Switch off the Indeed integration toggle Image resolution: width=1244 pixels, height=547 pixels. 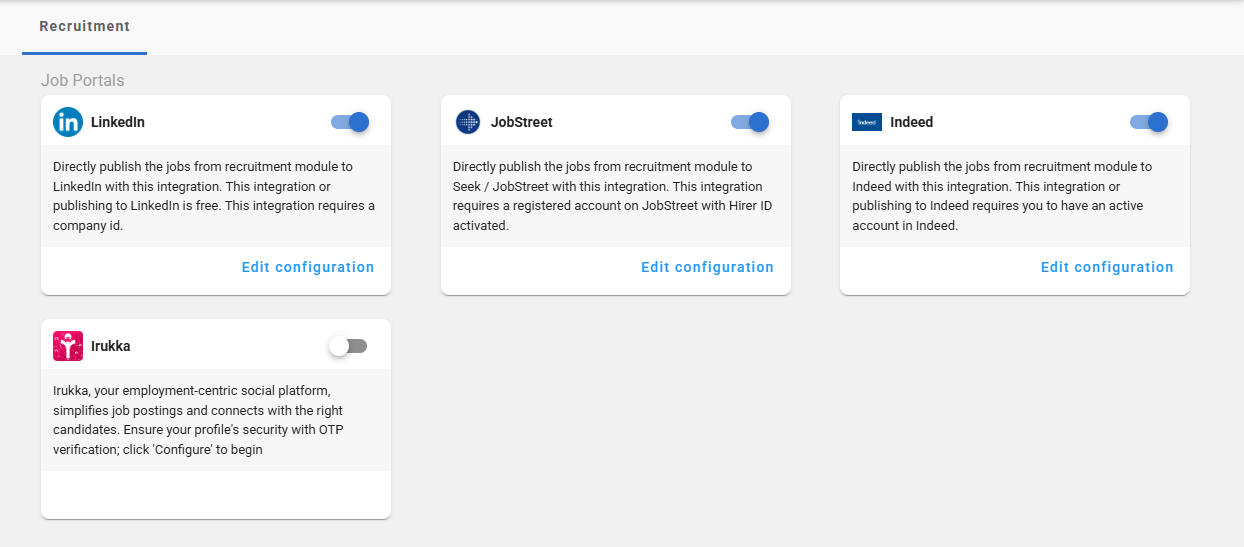[x=1149, y=122]
